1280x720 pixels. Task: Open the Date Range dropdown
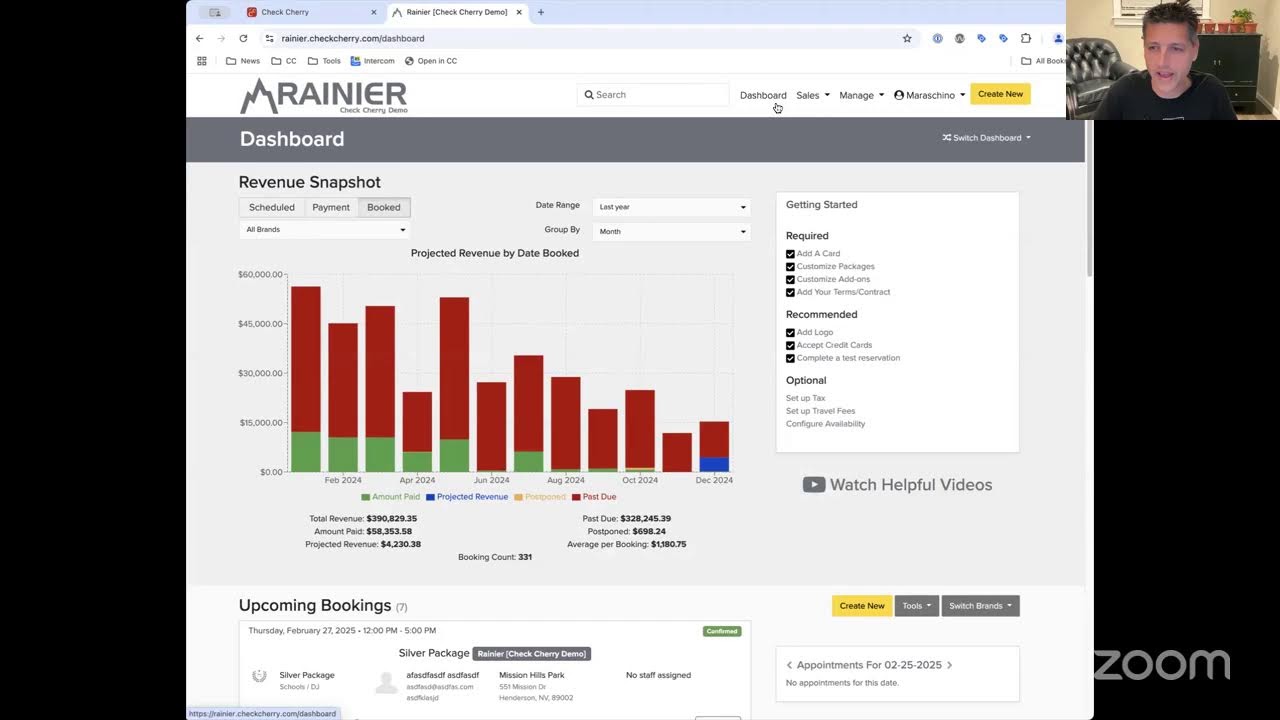pyautogui.click(x=671, y=207)
